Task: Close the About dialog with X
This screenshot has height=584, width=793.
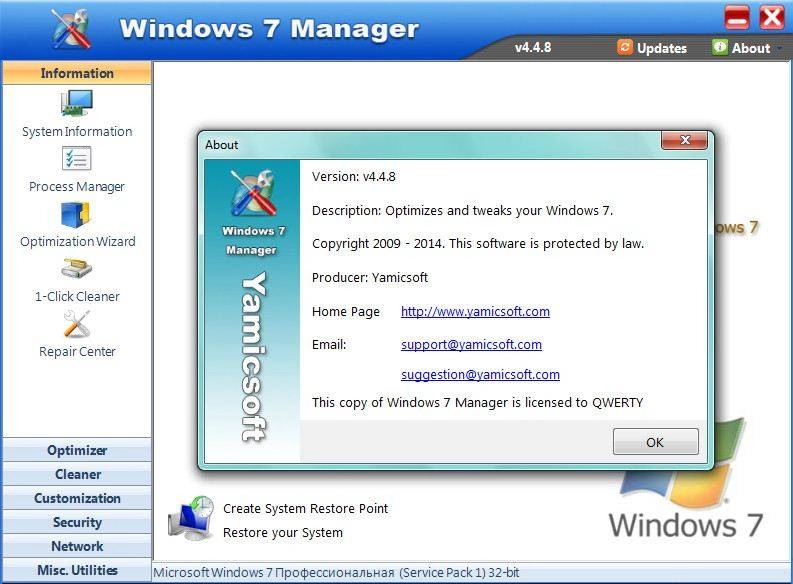Action: [x=684, y=140]
